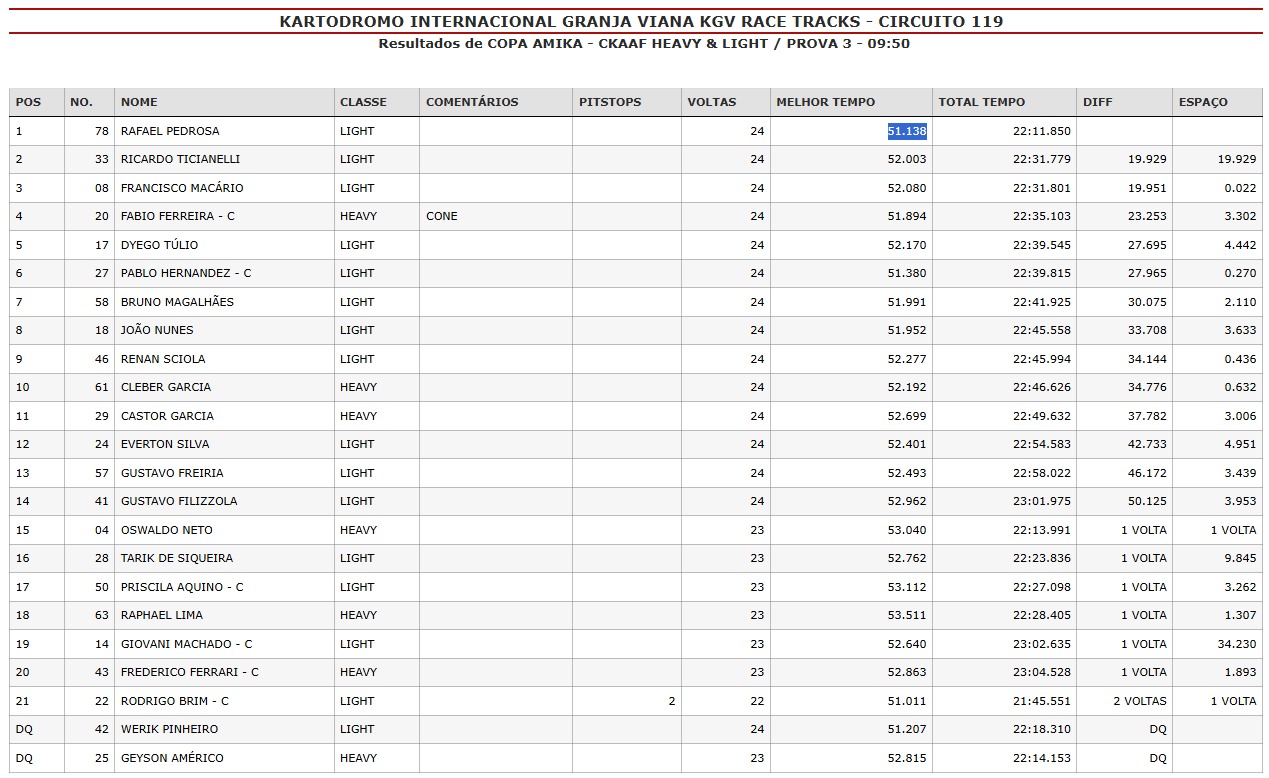Click driver name RAPHAEL LIMA
The width and height of the screenshot is (1269, 778).
coord(162,615)
